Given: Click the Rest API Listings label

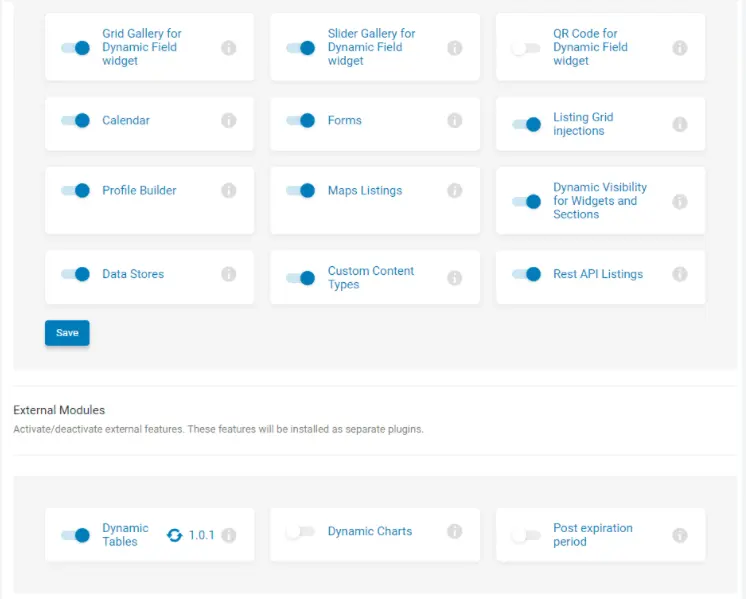Looking at the screenshot, I should (598, 274).
